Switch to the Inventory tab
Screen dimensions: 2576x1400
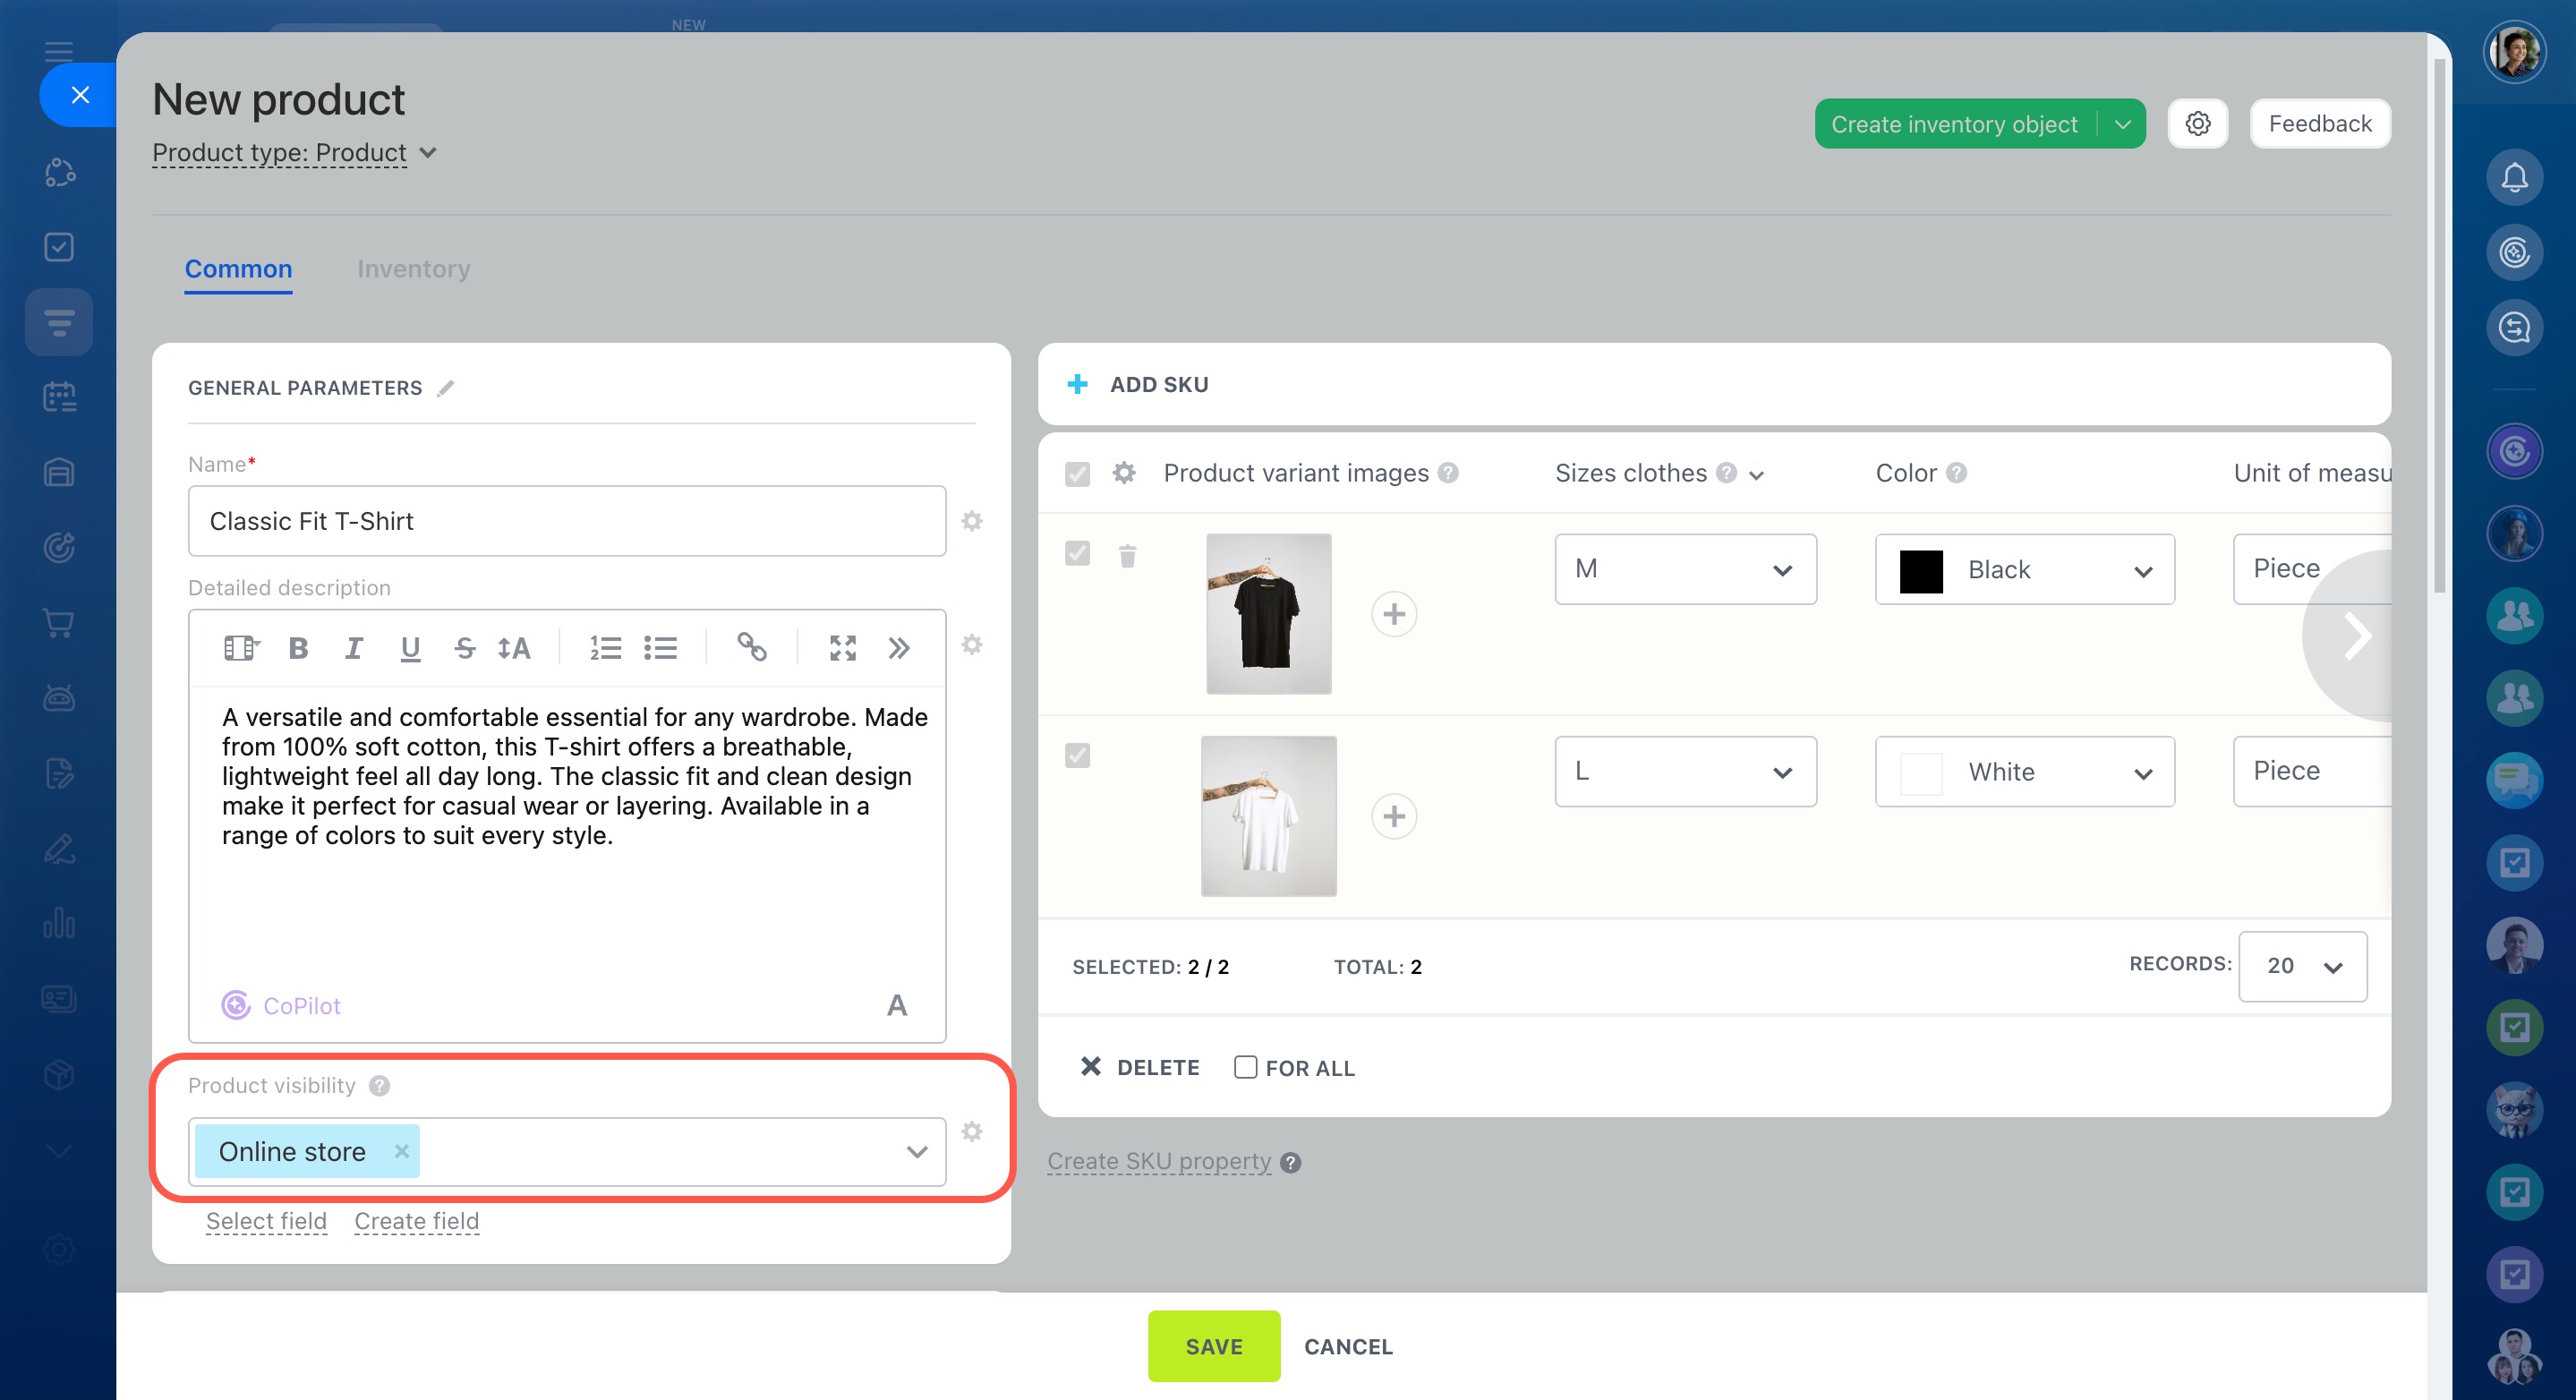413,269
